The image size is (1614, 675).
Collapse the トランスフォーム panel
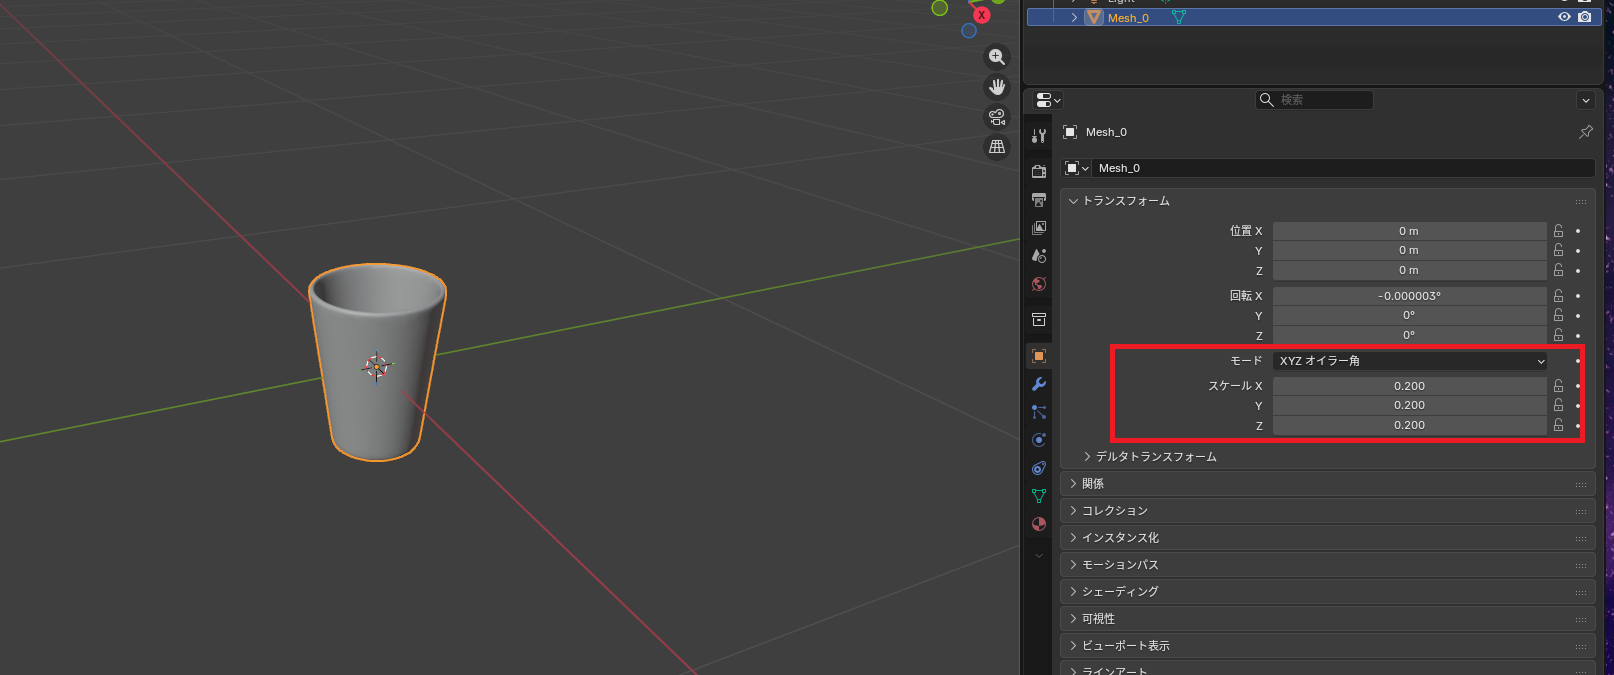tap(1074, 201)
